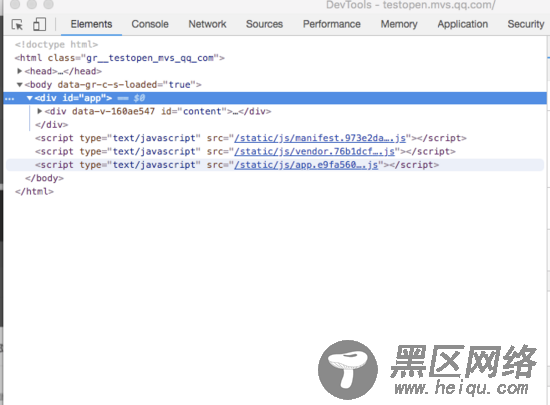Screen dimensions: 550x405
Task: Open the Network tab
Action: pos(207,24)
